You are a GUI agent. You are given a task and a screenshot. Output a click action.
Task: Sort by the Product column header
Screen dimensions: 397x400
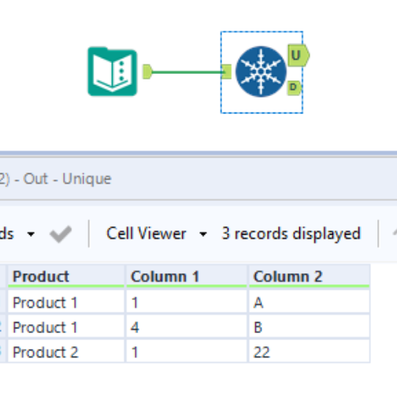pos(66,277)
